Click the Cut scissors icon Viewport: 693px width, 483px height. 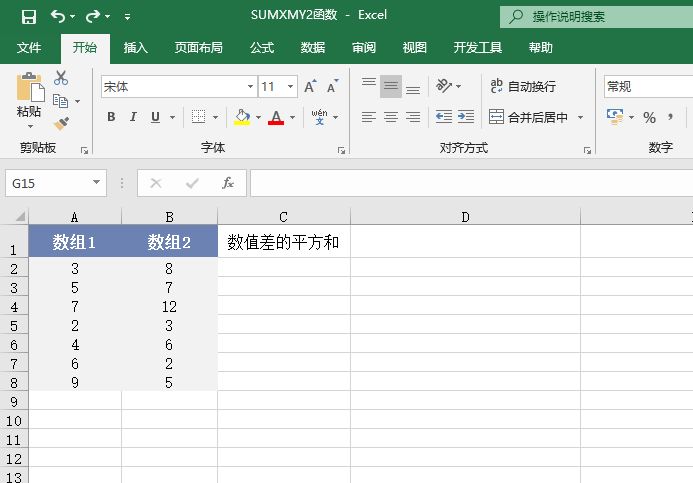61,78
